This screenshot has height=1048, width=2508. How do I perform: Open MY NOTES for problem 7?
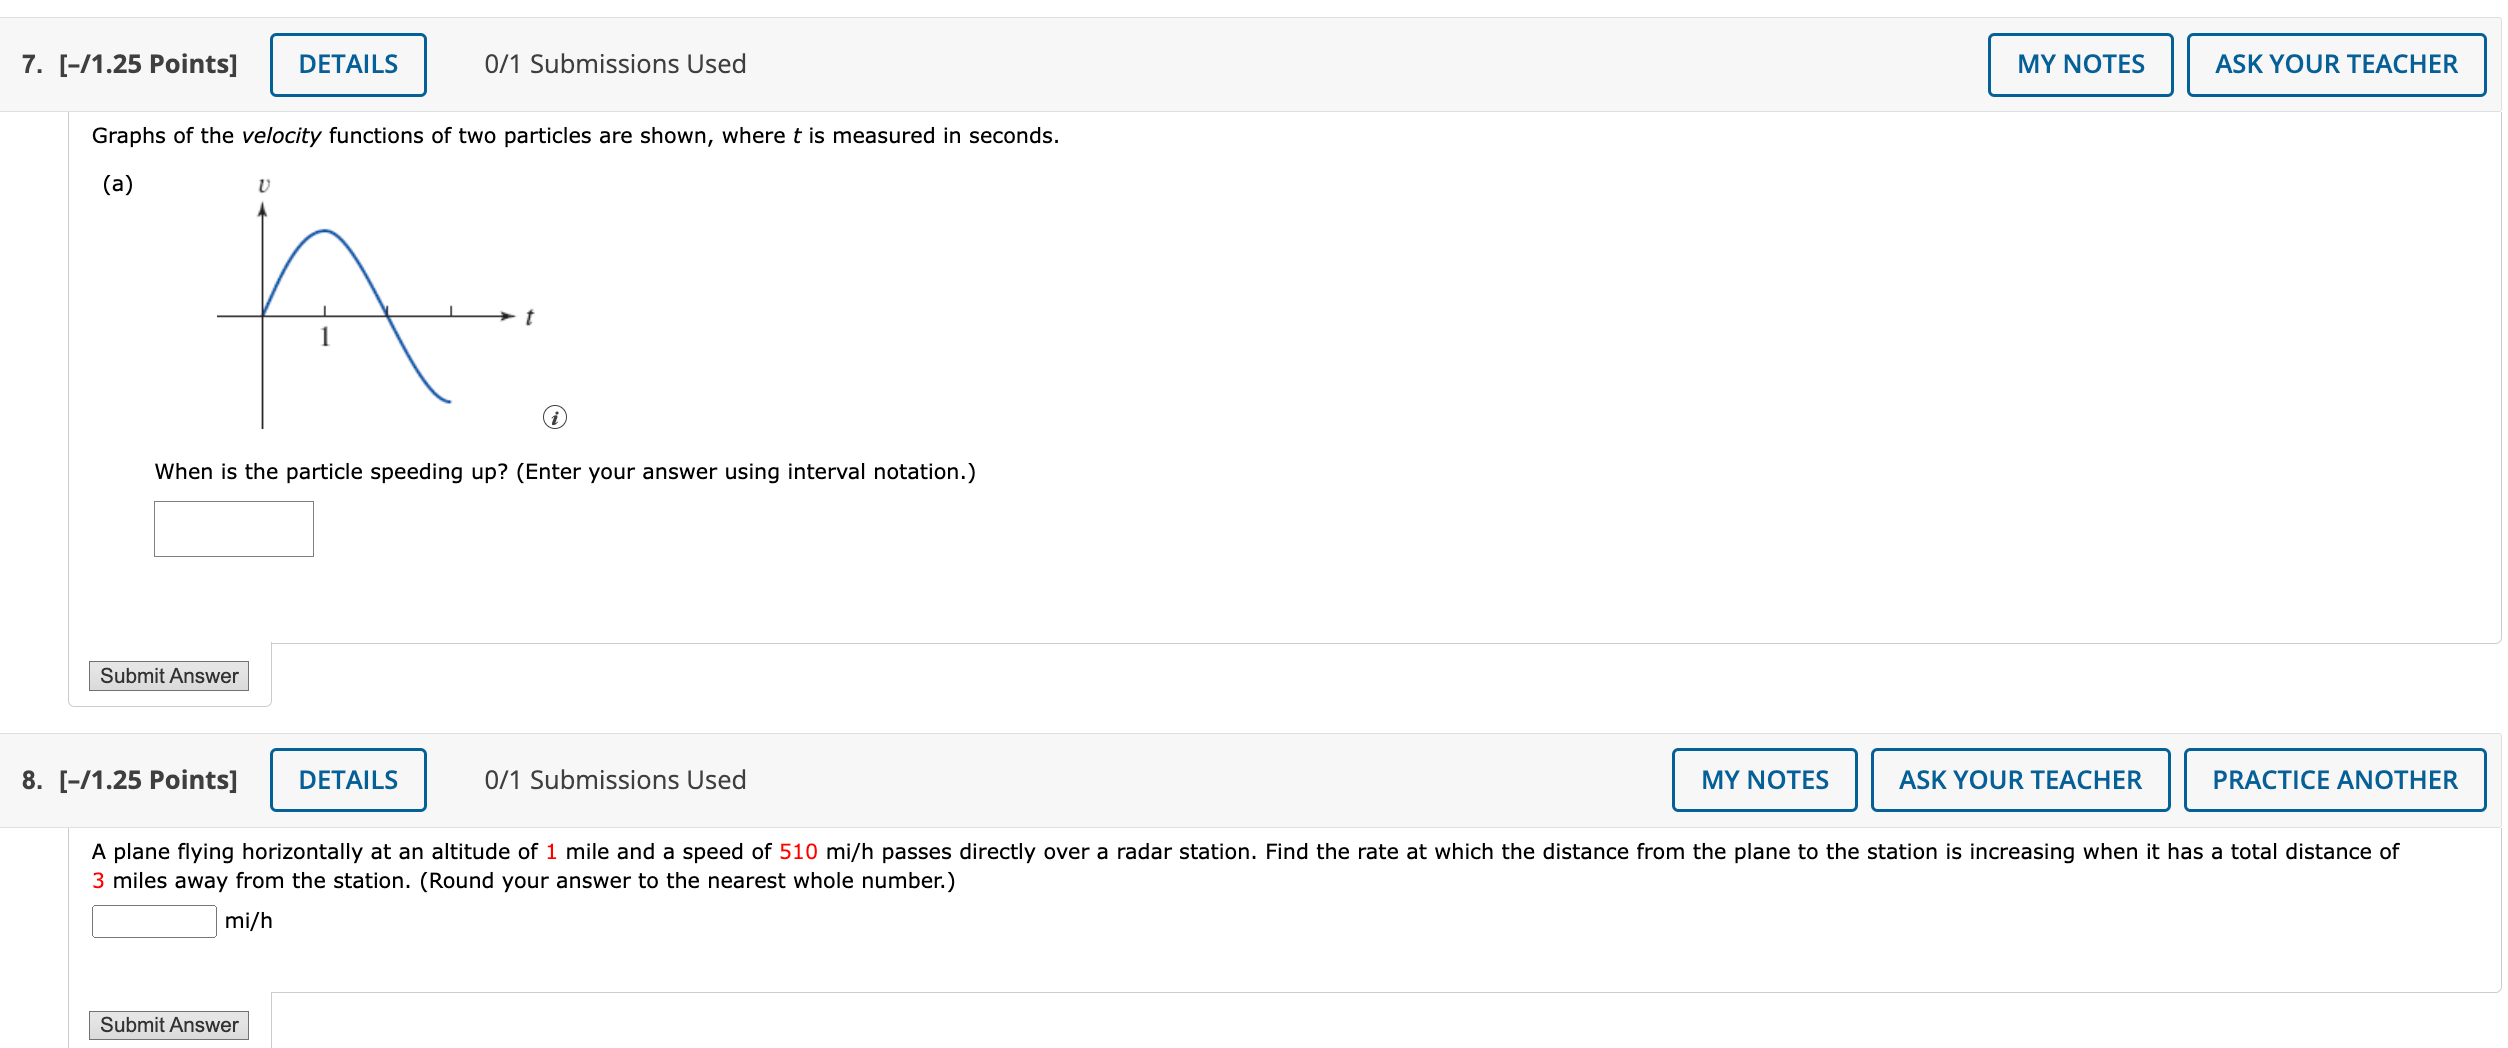click(2078, 63)
